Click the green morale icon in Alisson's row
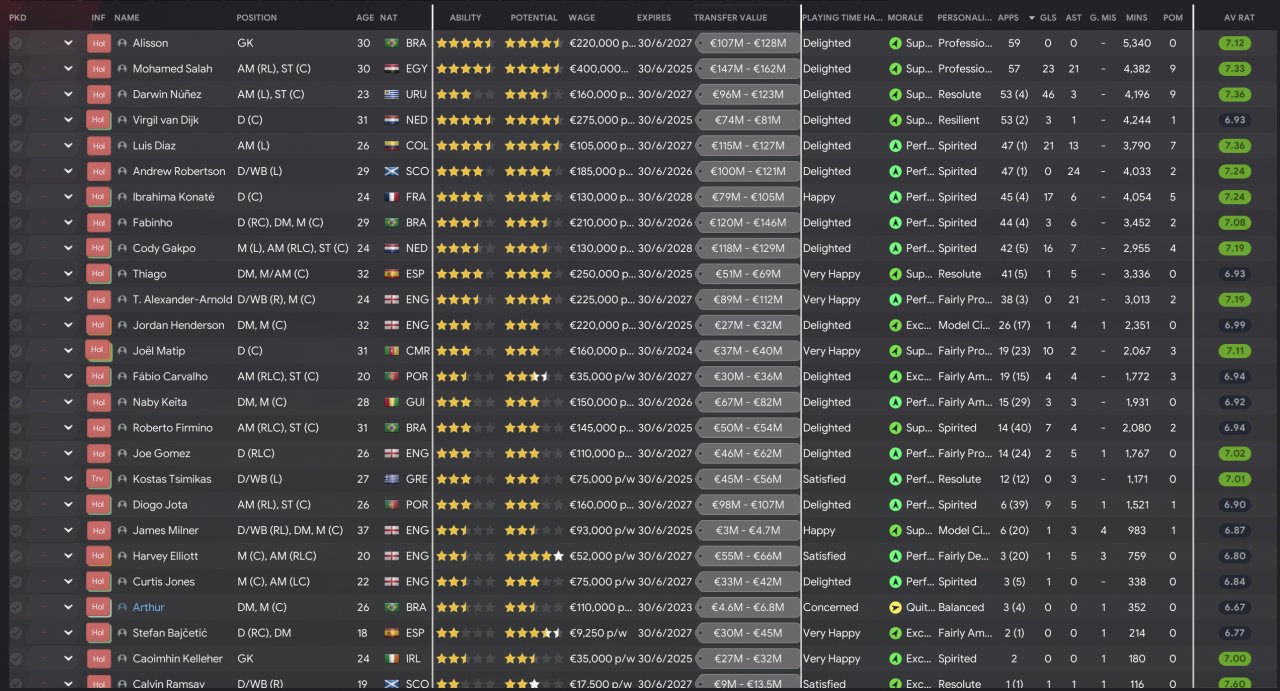The width and height of the screenshot is (1280, 691). [x=895, y=43]
